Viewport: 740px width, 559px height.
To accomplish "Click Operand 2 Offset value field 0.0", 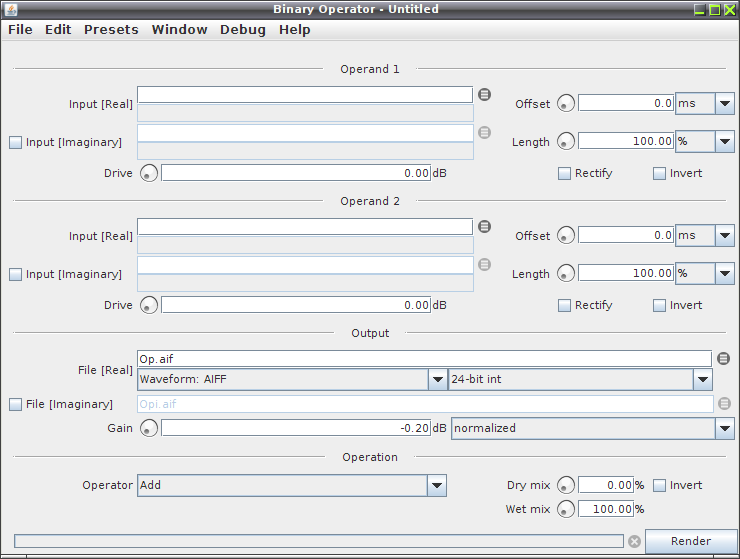I will pos(626,235).
